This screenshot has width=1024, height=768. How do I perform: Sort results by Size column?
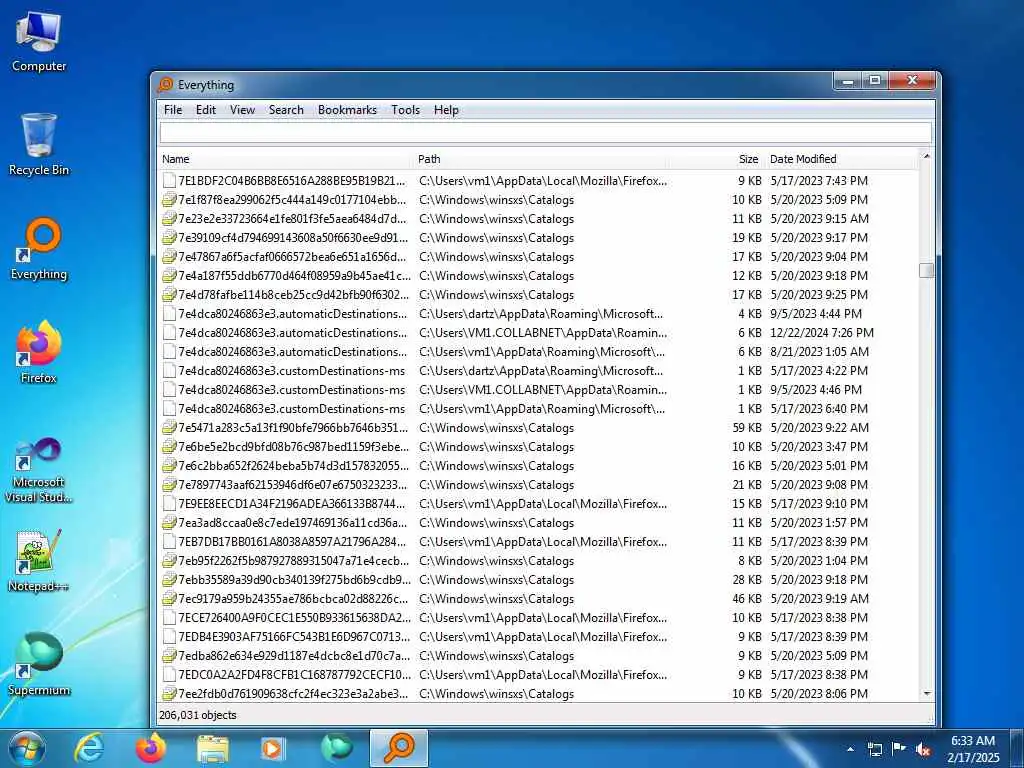[716, 159]
